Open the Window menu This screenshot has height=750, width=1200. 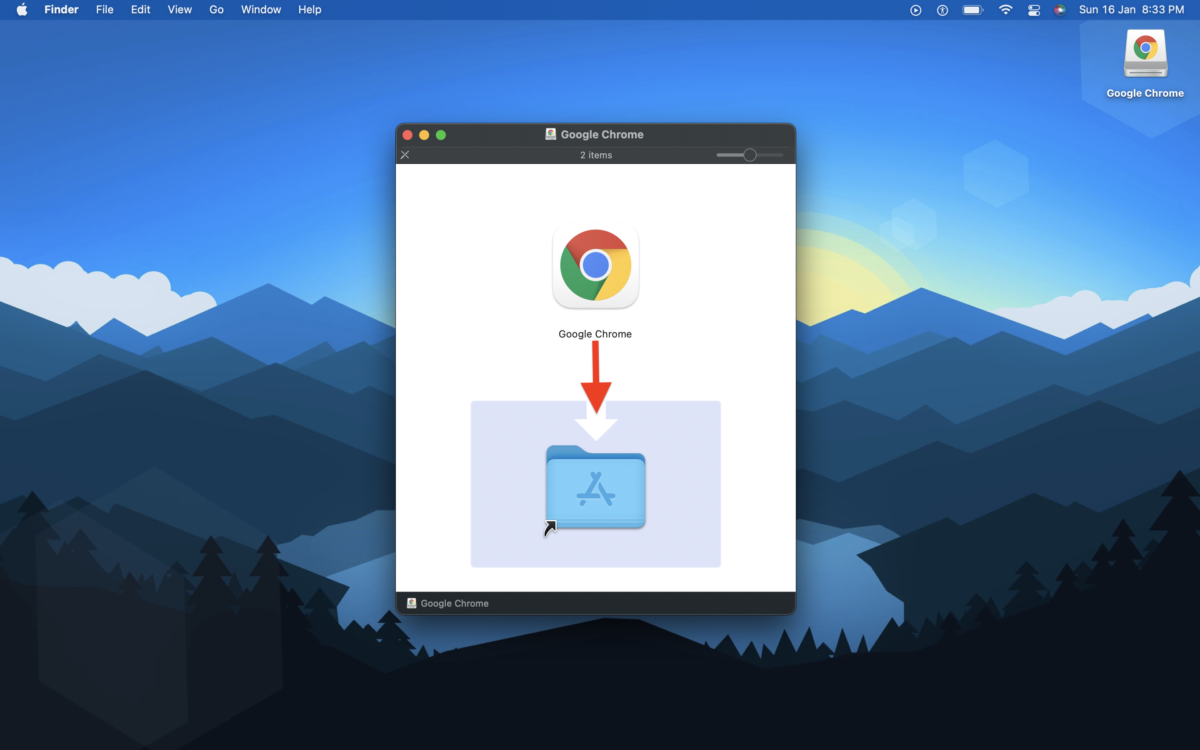pos(260,10)
